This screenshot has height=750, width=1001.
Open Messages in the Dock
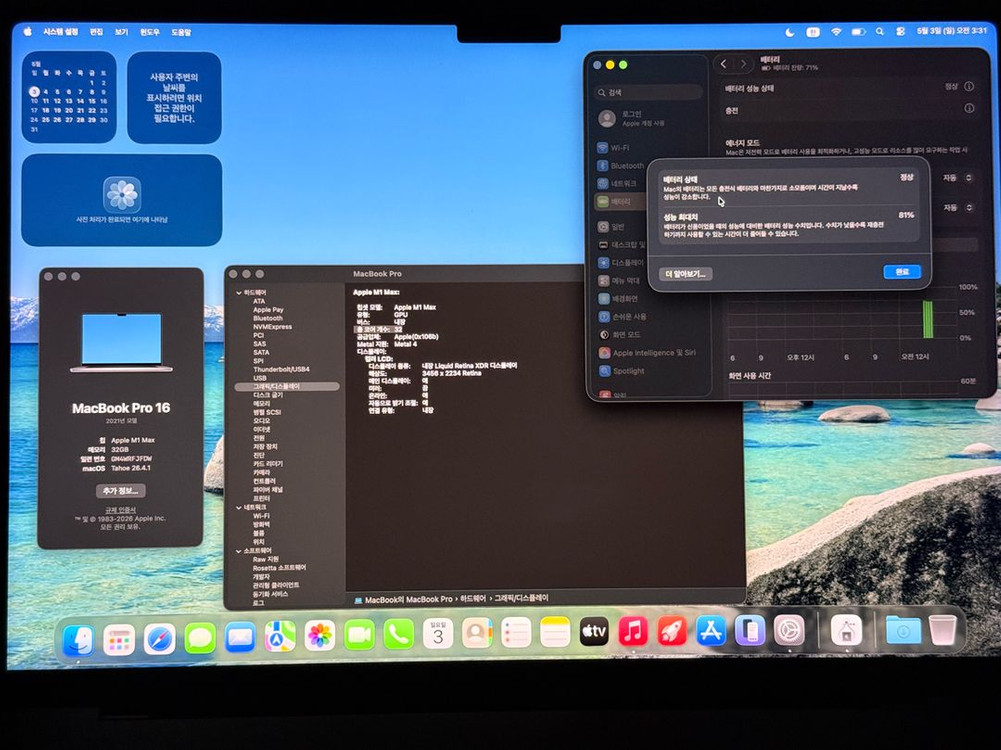200,638
